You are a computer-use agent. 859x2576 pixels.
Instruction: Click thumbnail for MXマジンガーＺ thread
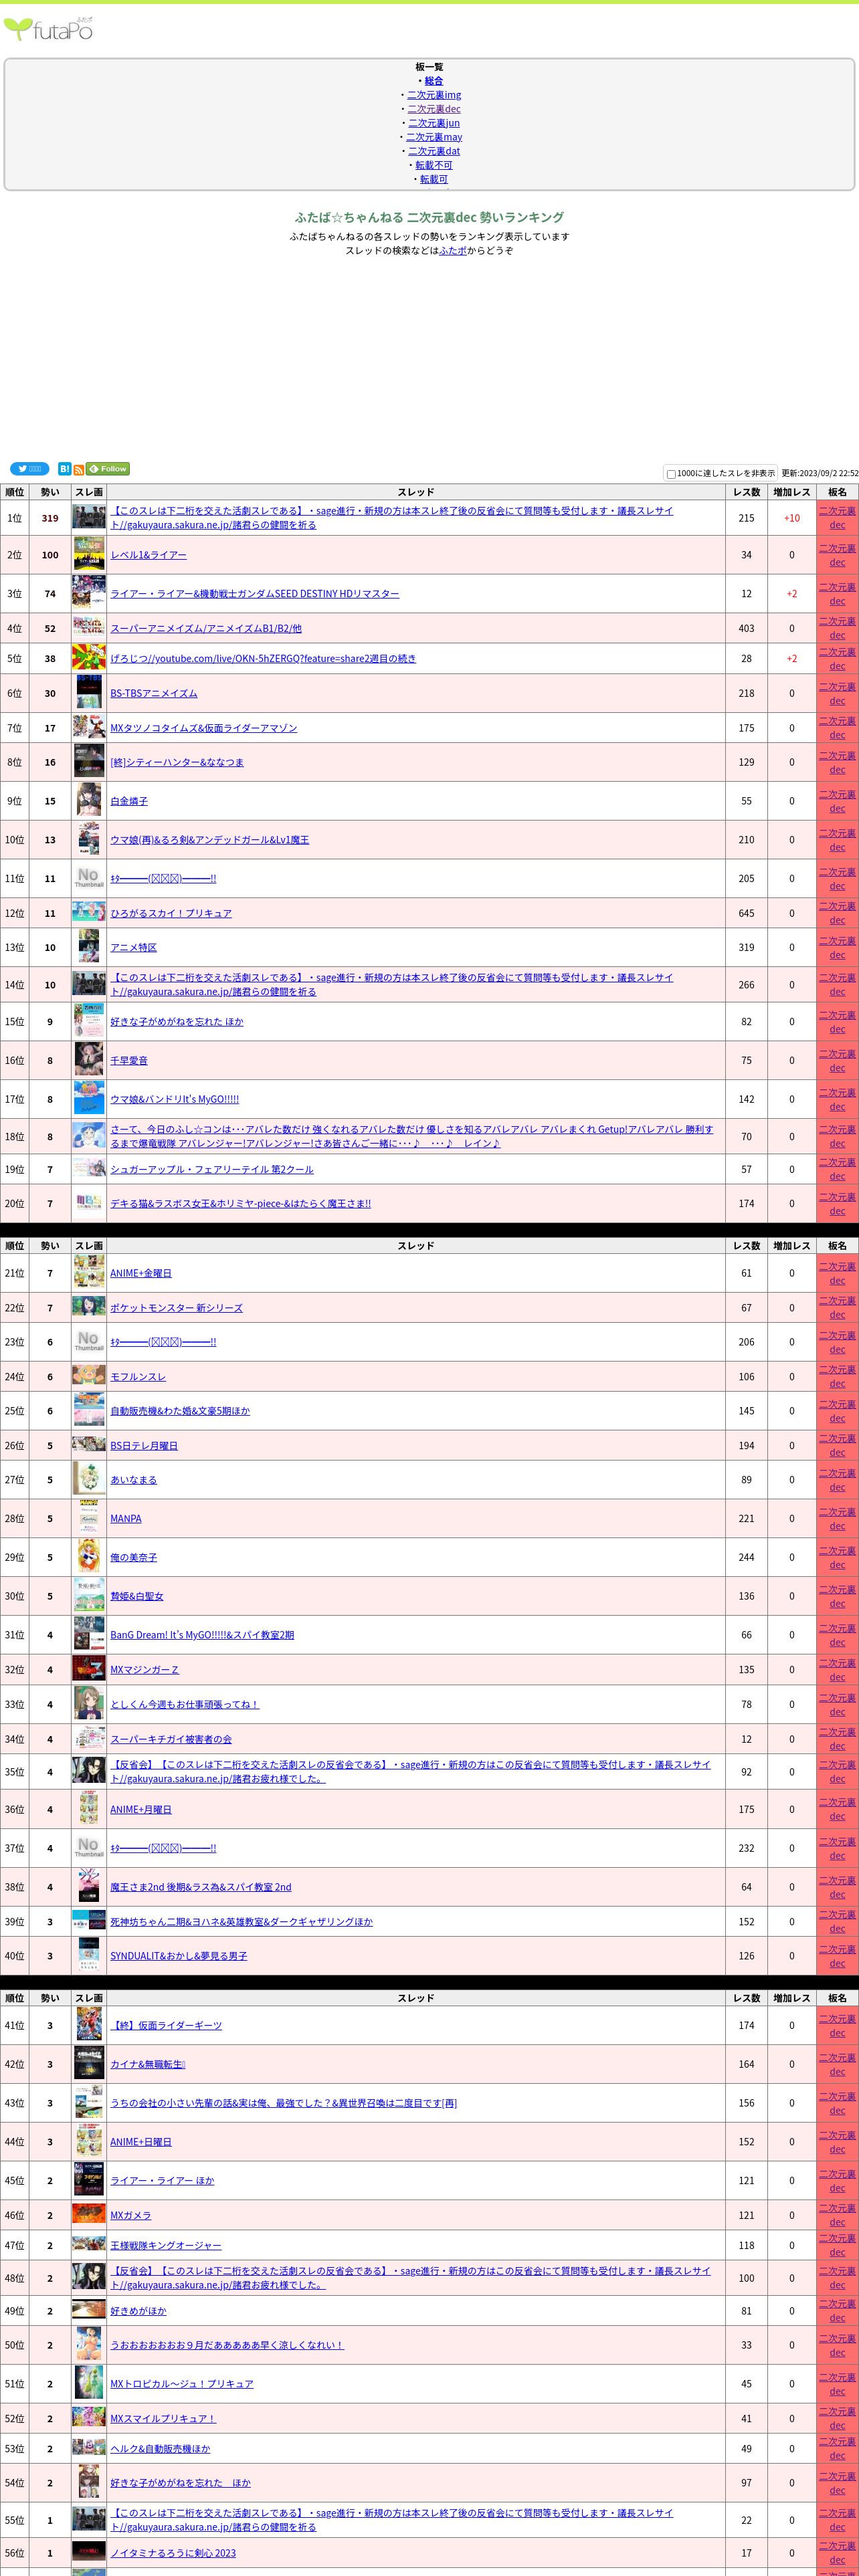tap(89, 1669)
